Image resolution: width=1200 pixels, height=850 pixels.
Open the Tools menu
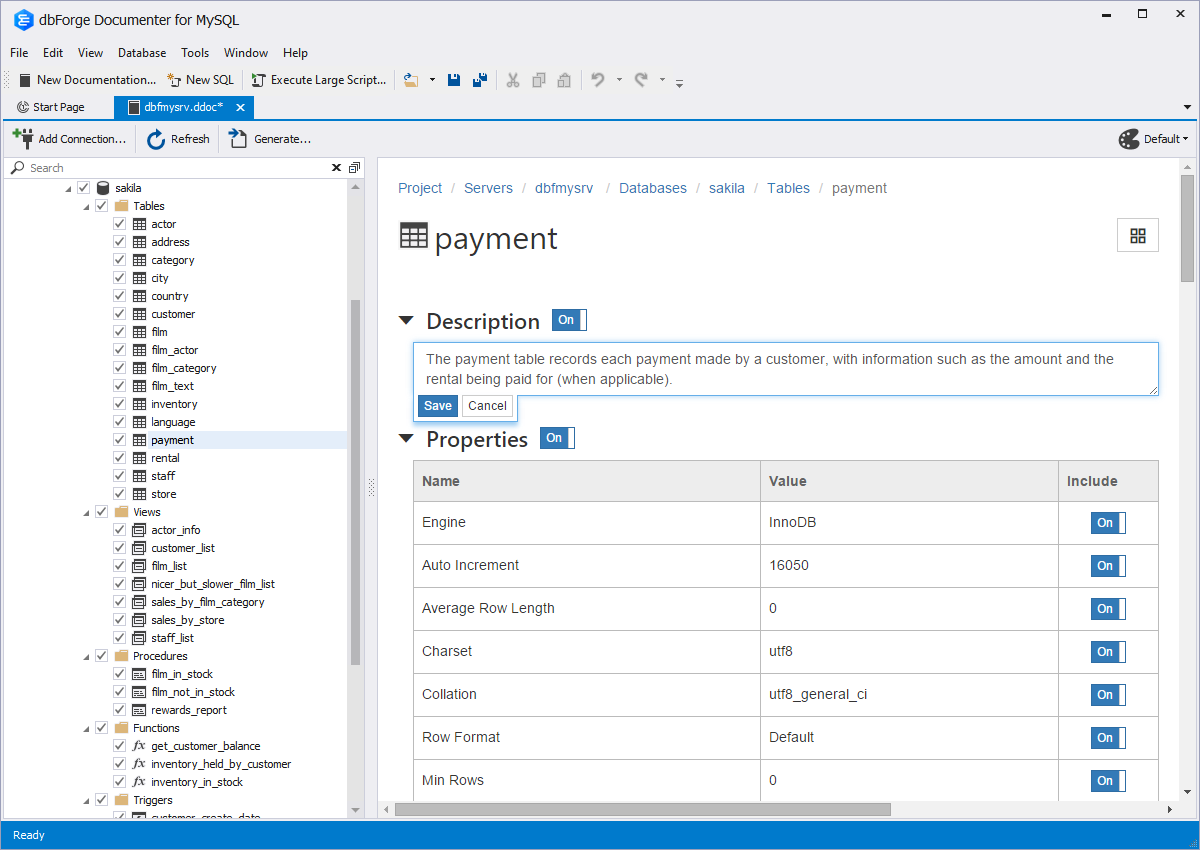[195, 53]
